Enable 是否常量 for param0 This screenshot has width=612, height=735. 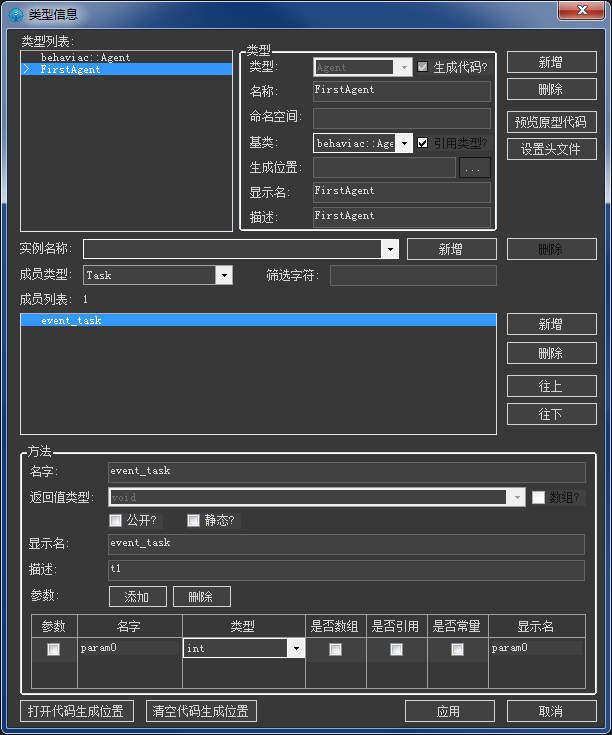coord(457,649)
